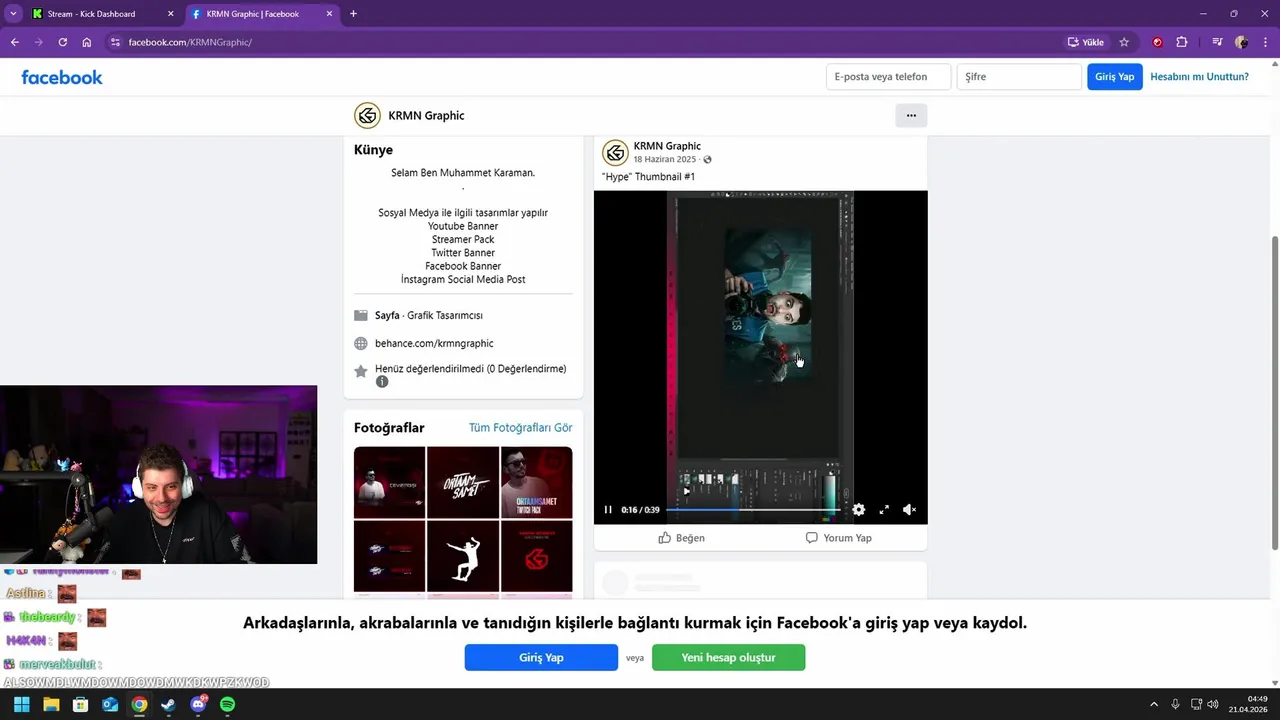Open the three-dots page options menu
This screenshot has width=1280, height=720.
tap(911, 115)
